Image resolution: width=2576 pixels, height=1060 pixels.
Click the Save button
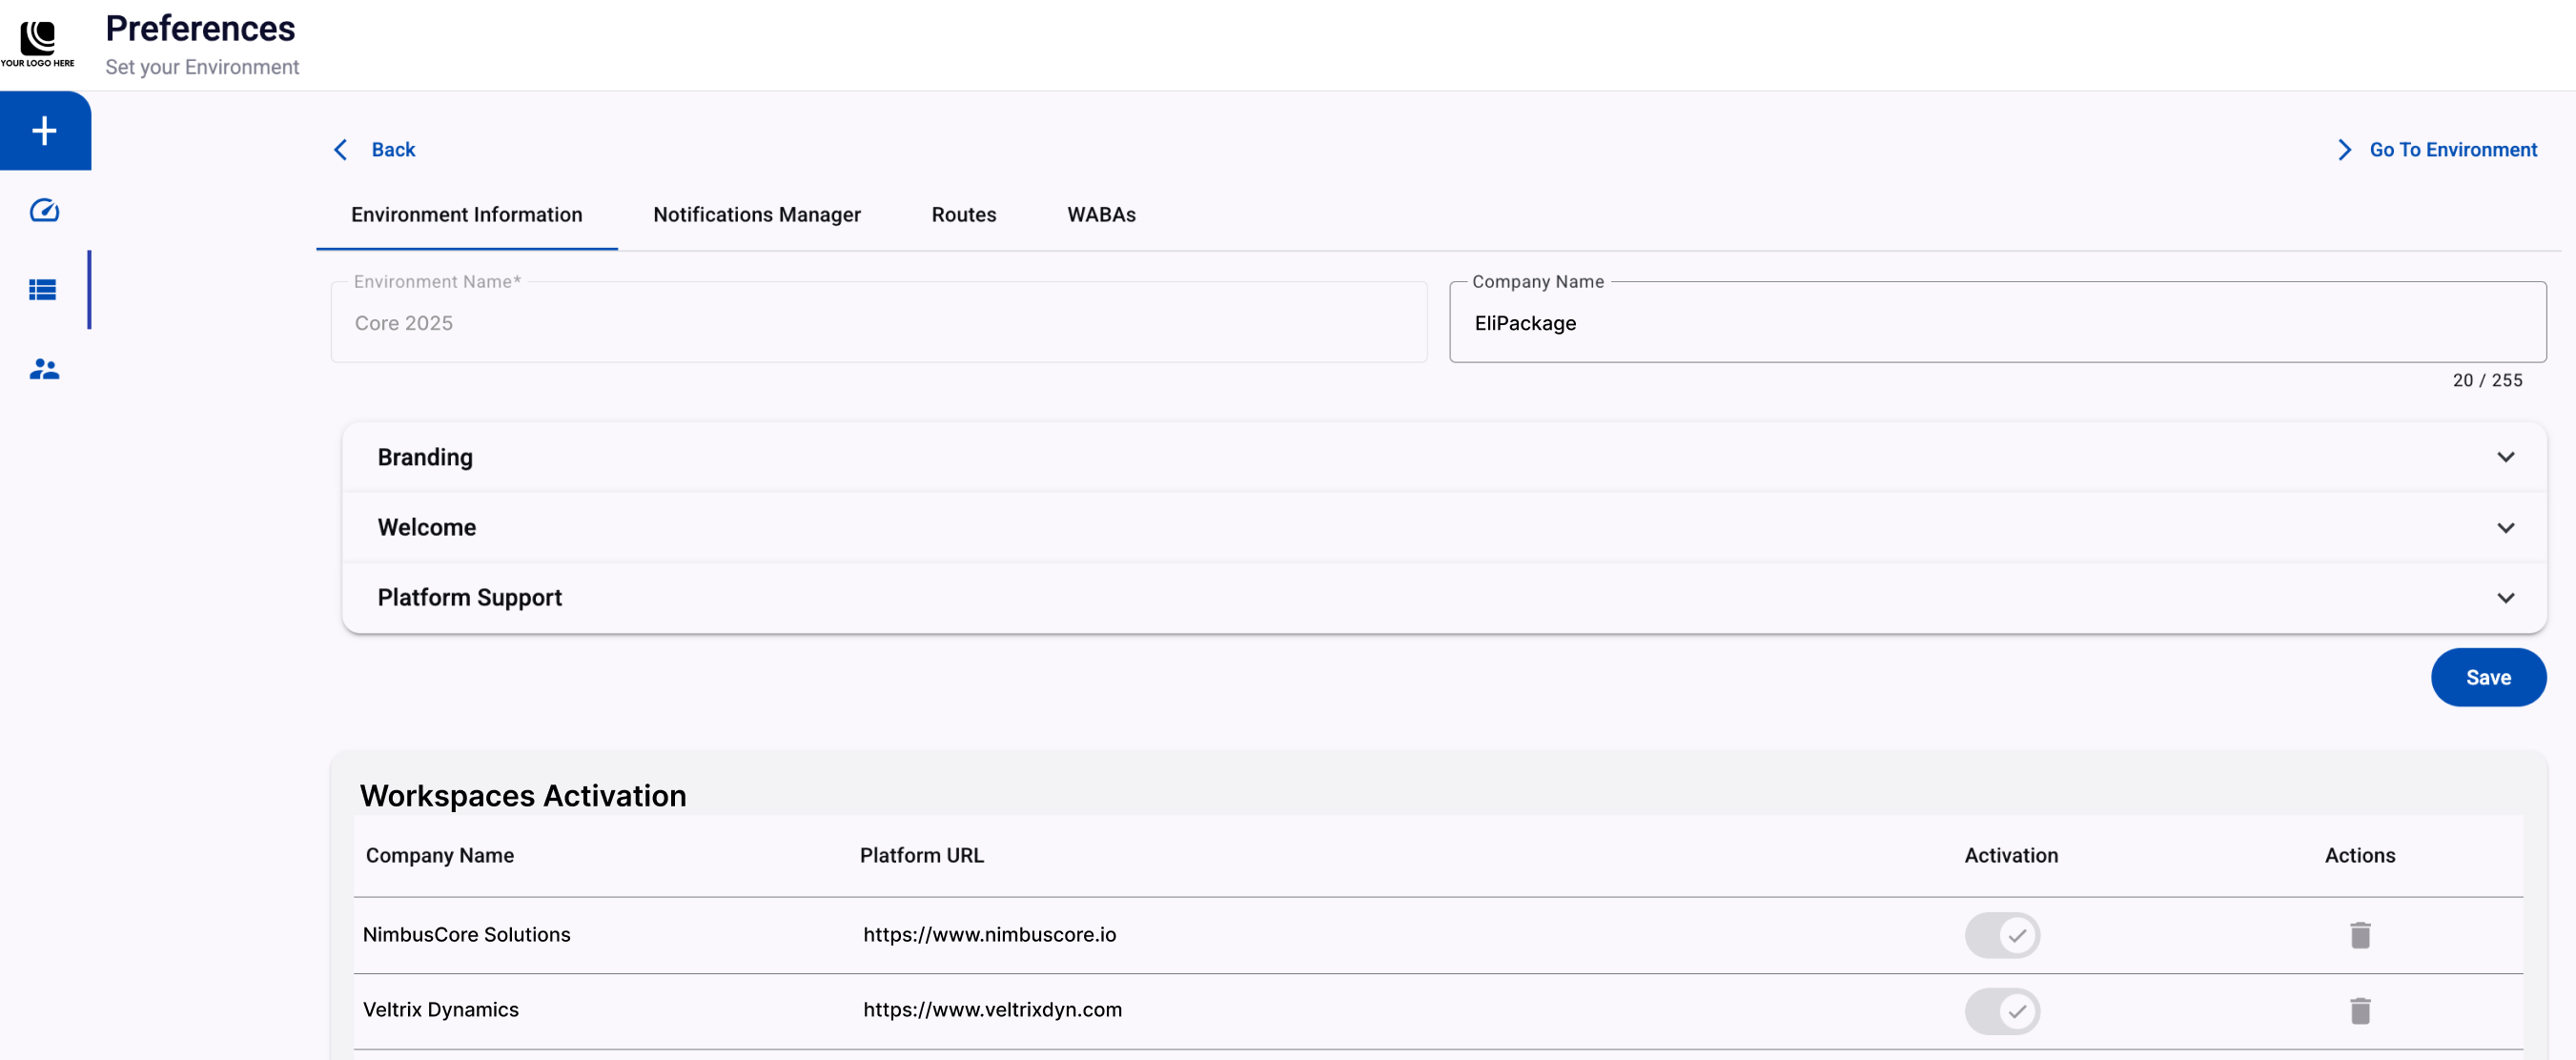pos(2488,677)
